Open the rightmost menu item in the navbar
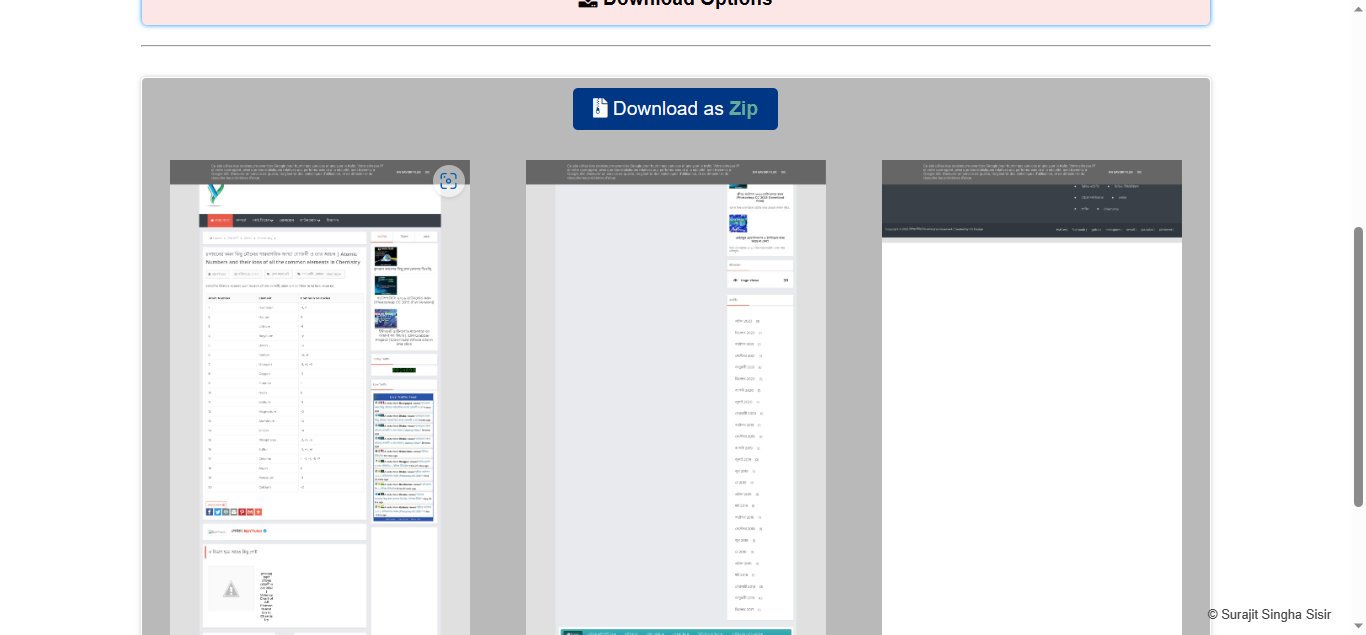 [x=332, y=220]
